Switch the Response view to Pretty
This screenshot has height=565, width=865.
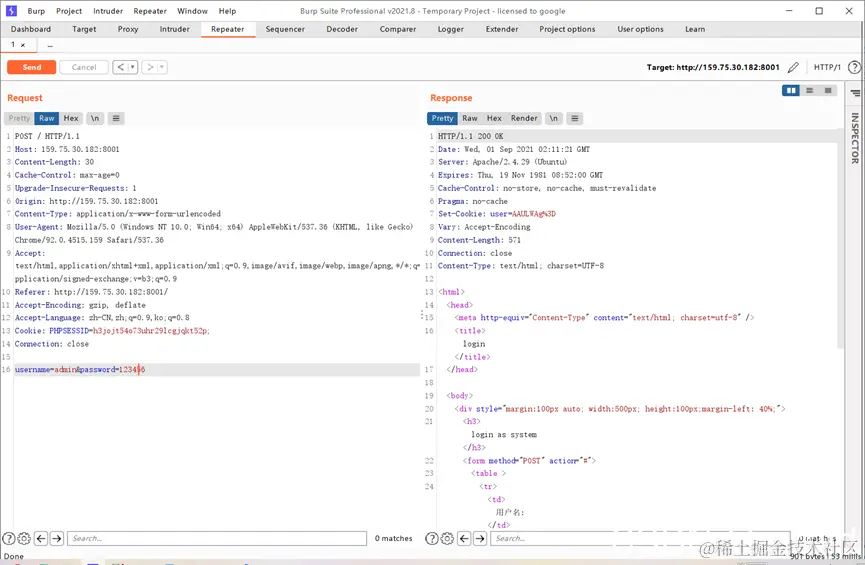[442, 118]
